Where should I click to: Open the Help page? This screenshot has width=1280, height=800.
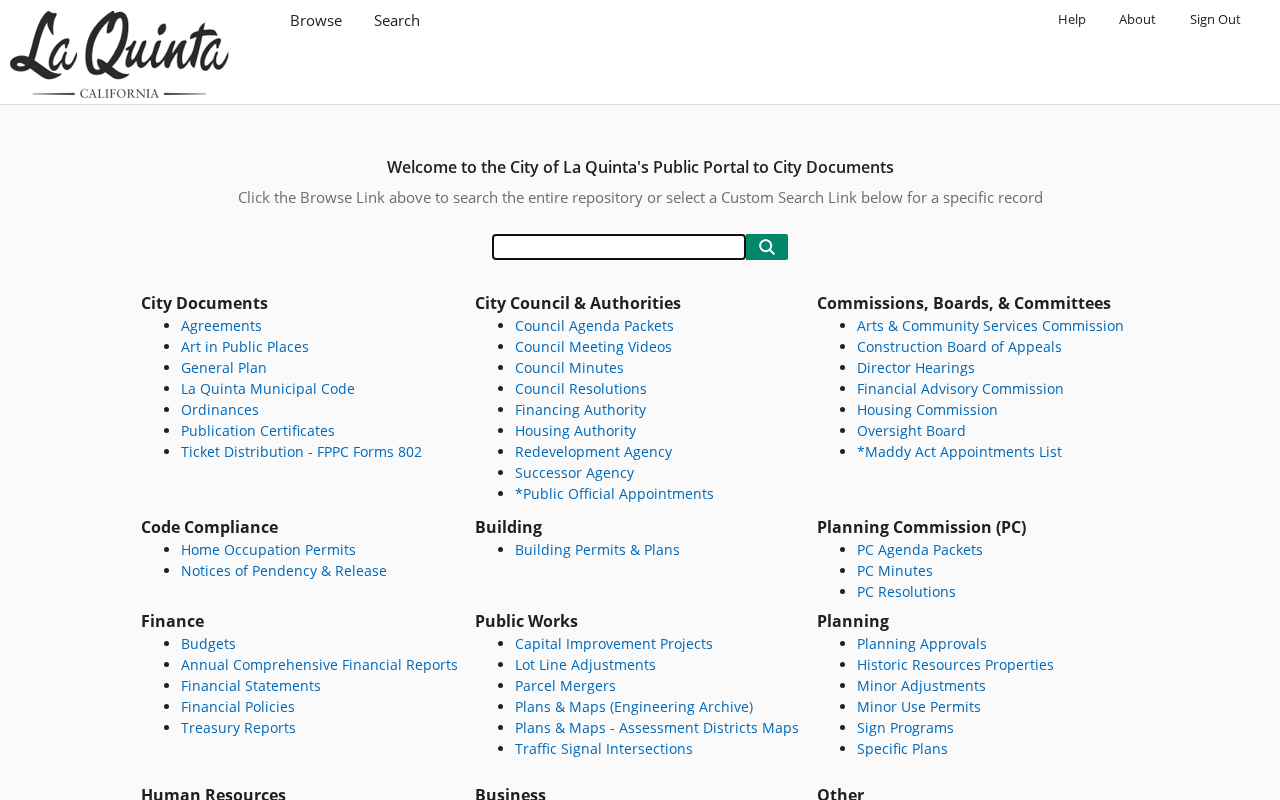click(x=1072, y=19)
